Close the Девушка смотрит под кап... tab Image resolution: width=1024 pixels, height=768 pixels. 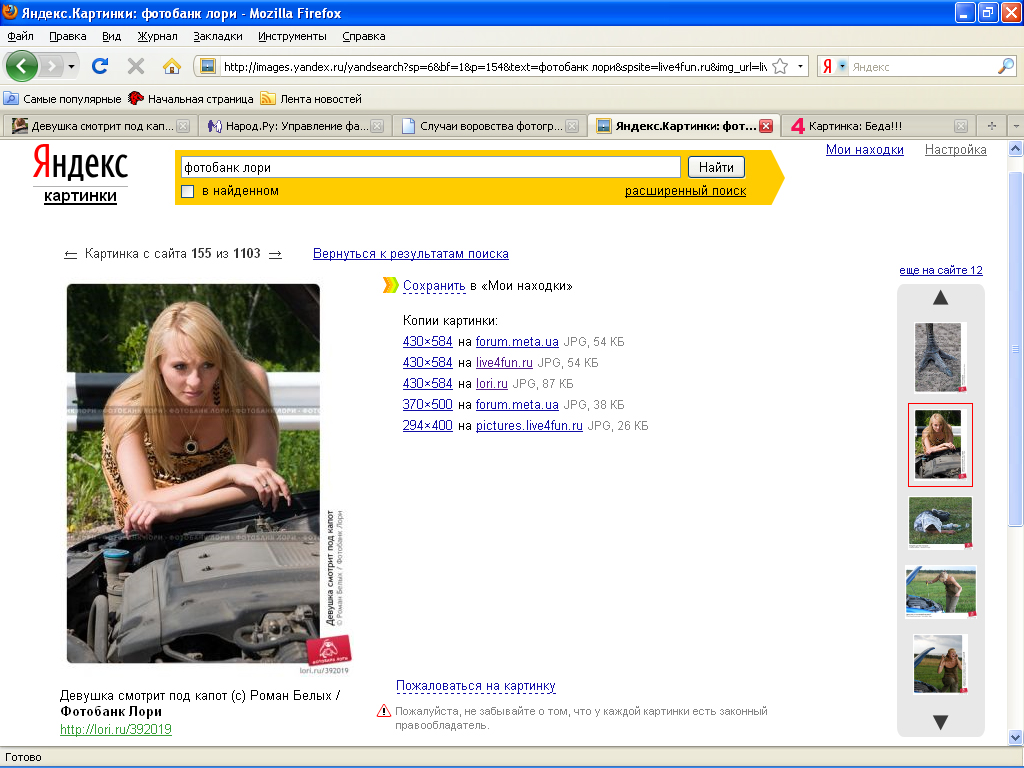click(184, 126)
